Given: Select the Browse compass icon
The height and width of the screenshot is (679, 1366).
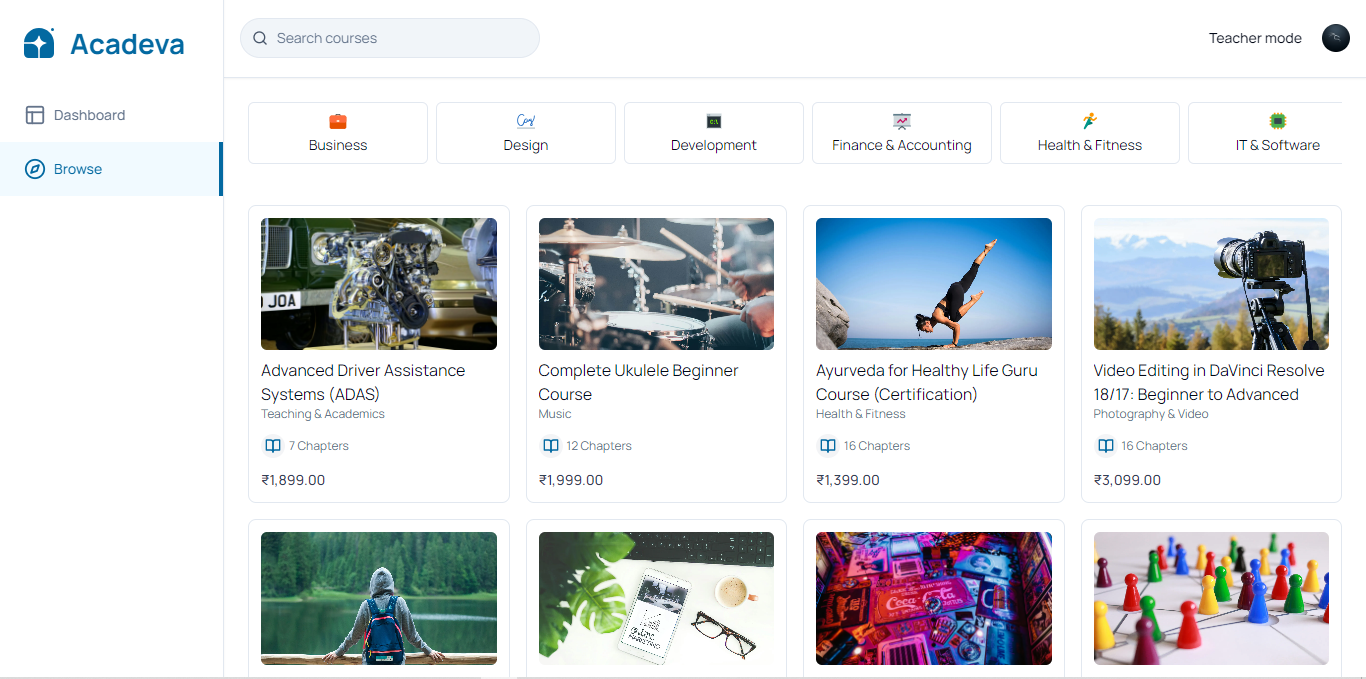Looking at the screenshot, I should pyautogui.click(x=35, y=169).
